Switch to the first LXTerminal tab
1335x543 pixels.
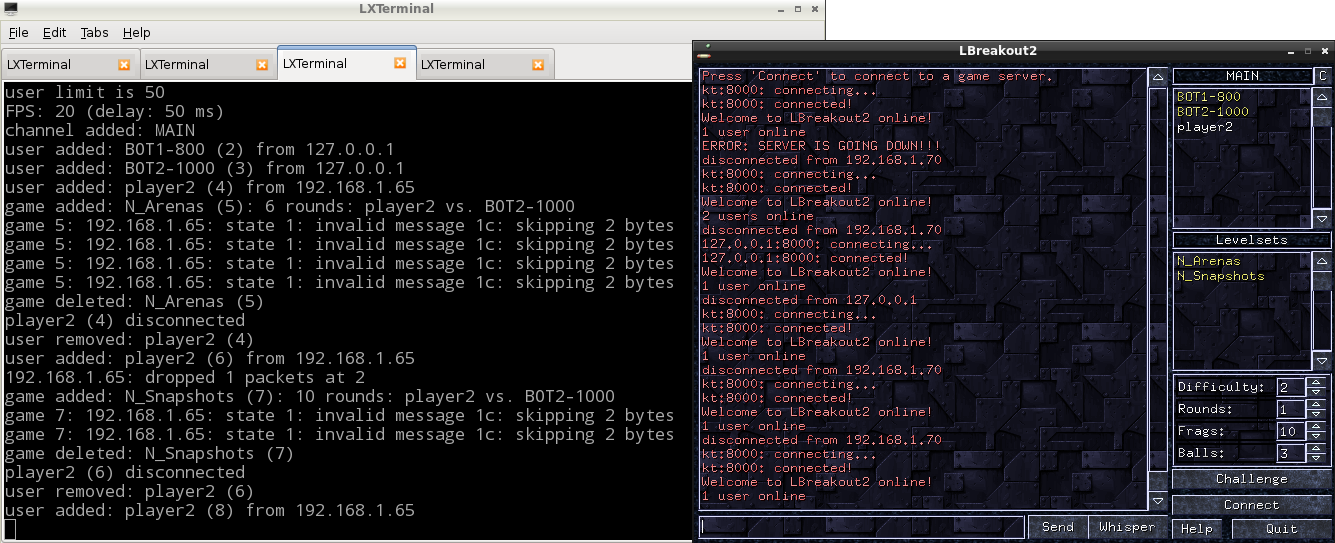point(70,64)
